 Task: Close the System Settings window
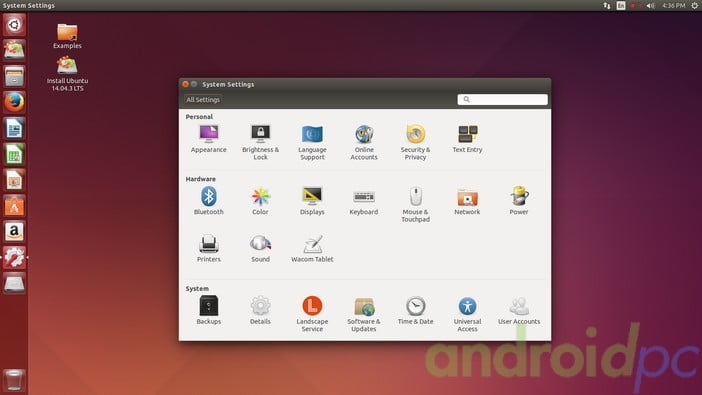185,84
